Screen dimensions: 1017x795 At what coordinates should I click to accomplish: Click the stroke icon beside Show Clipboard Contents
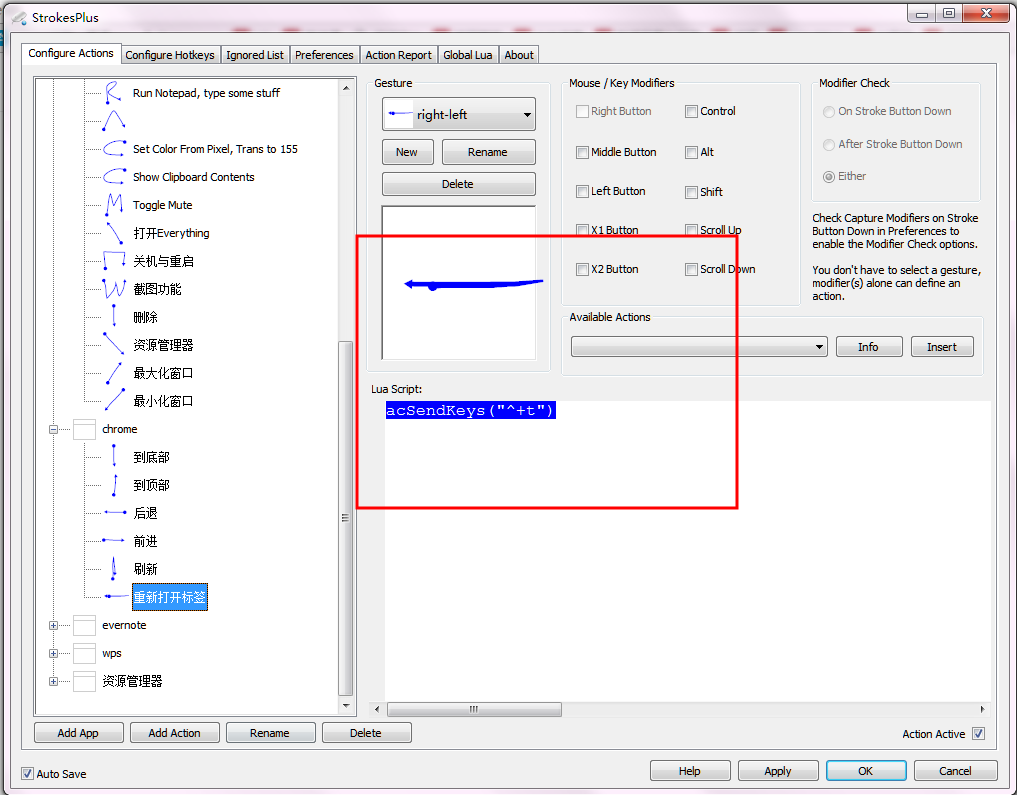[x=113, y=176]
